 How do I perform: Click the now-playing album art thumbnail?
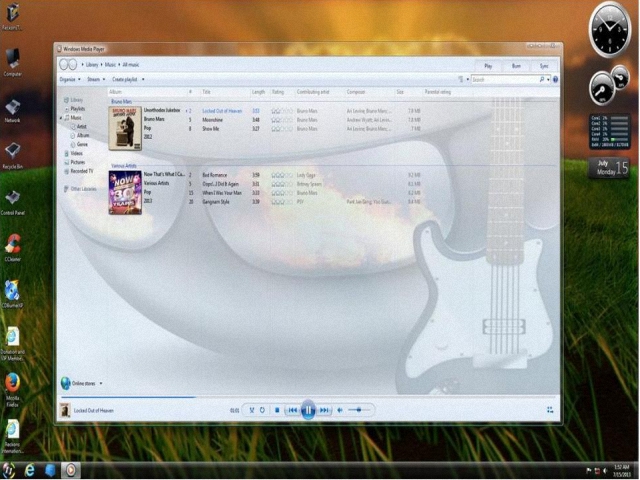pos(65,410)
